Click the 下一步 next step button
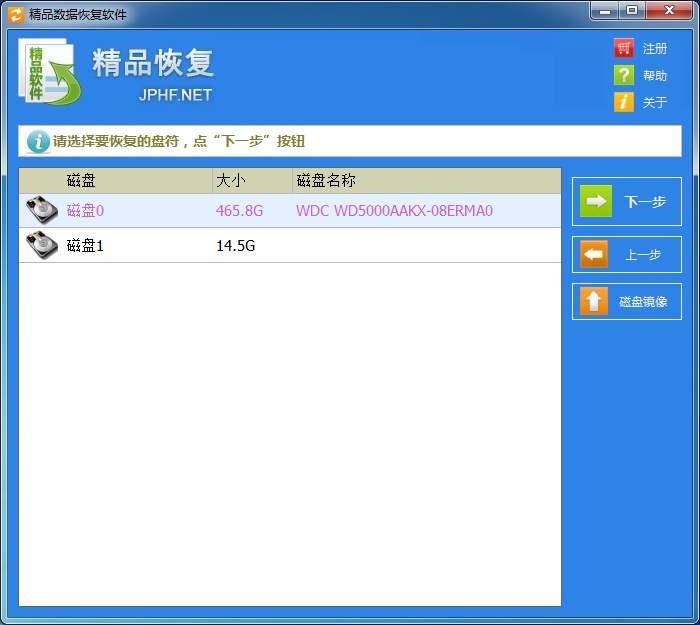700x625 pixels. pyautogui.click(x=627, y=201)
